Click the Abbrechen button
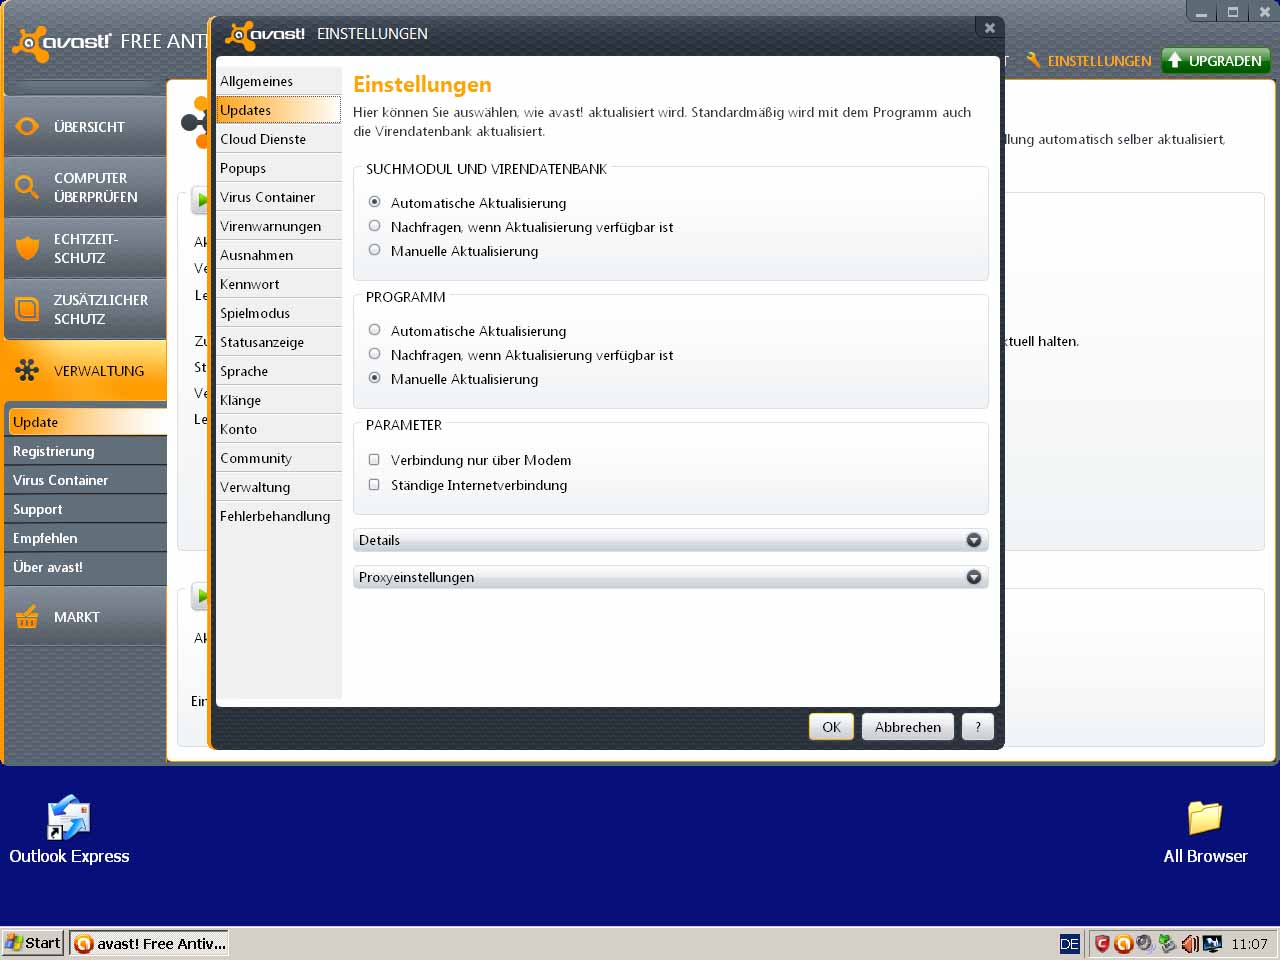Viewport: 1280px width, 960px height. click(x=907, y=727)
